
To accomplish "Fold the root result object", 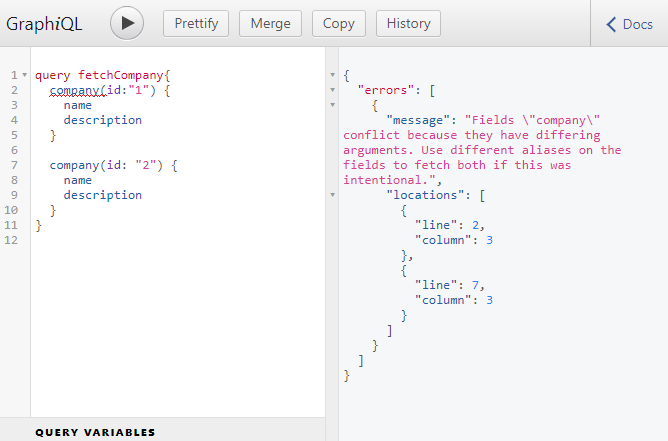I will tap(332, 75).
